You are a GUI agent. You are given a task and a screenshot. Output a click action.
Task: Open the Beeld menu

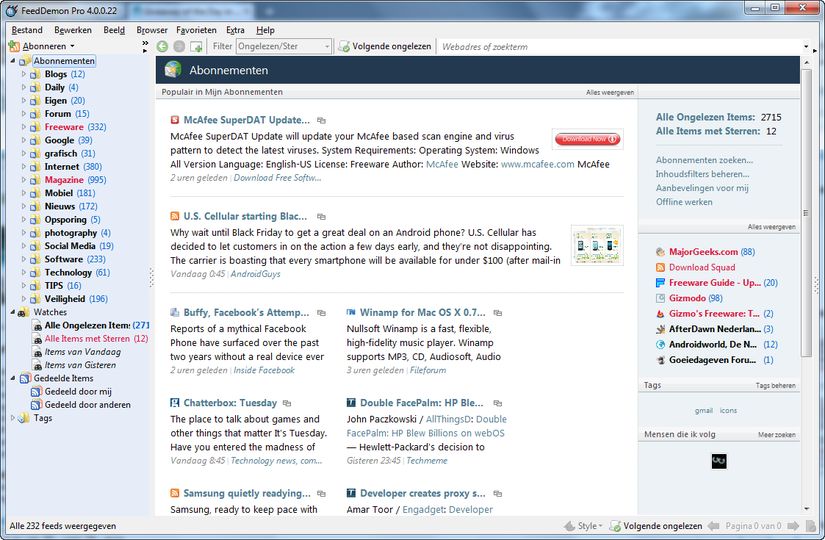click(x=114, y=30)
